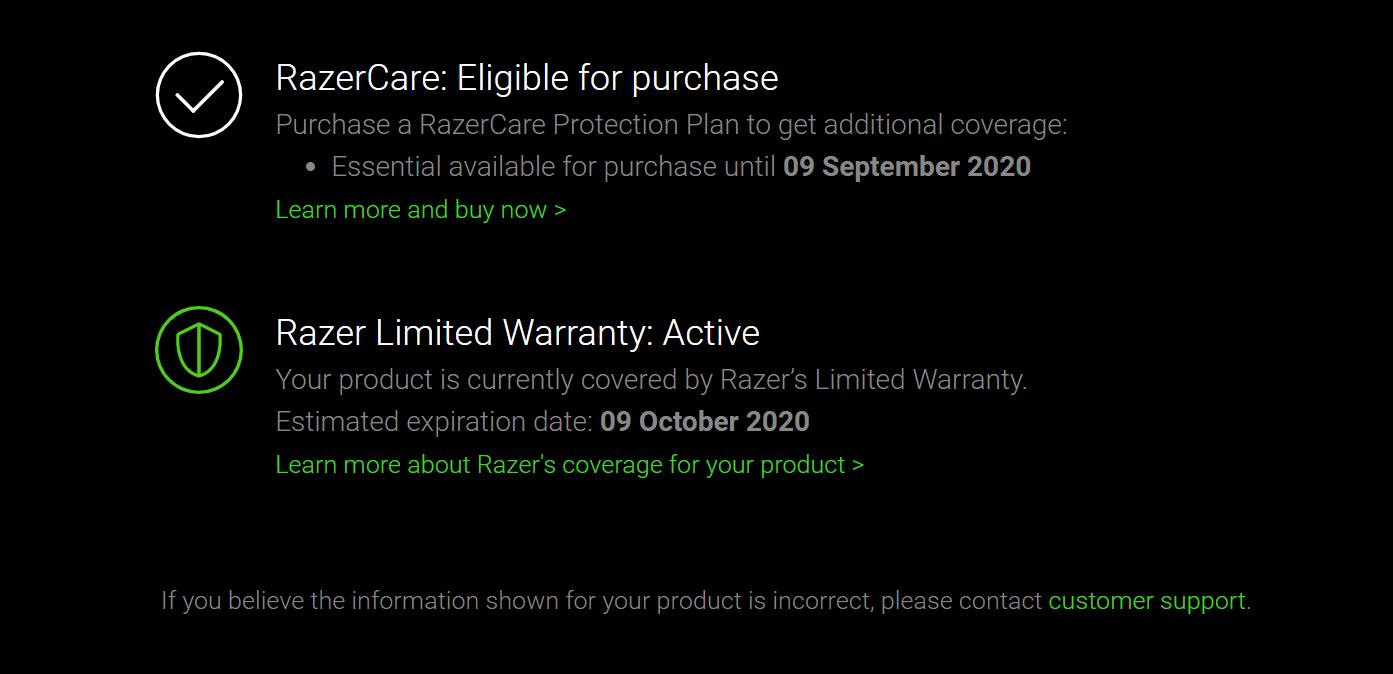The image size is (1393, 674).
Task: Open Learn more about Razer's coverage link
Action: [x=570, y=465]
